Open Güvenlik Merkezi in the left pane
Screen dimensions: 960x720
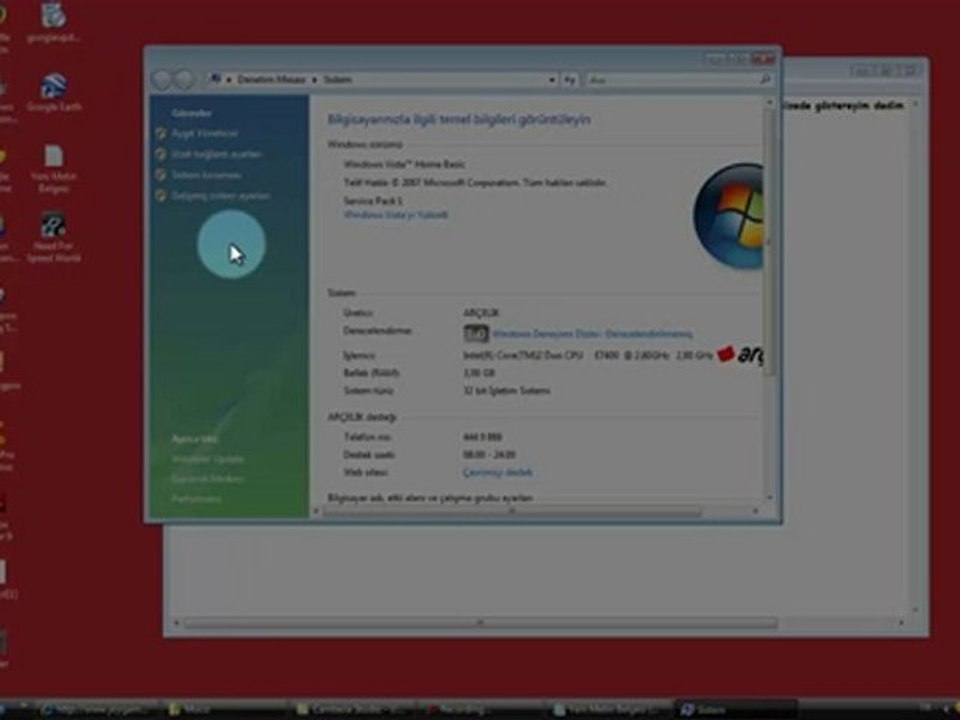click(208, 479)
